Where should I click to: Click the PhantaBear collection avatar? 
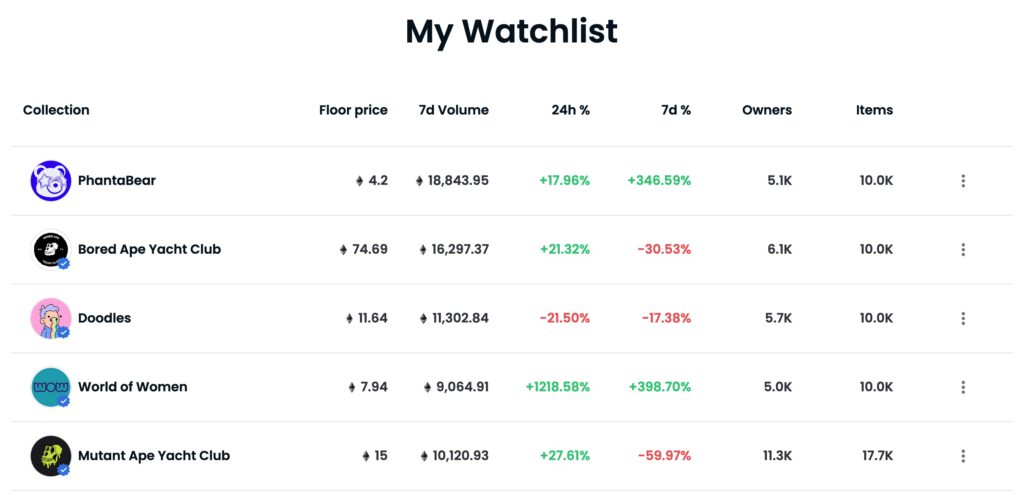[50, 181]
